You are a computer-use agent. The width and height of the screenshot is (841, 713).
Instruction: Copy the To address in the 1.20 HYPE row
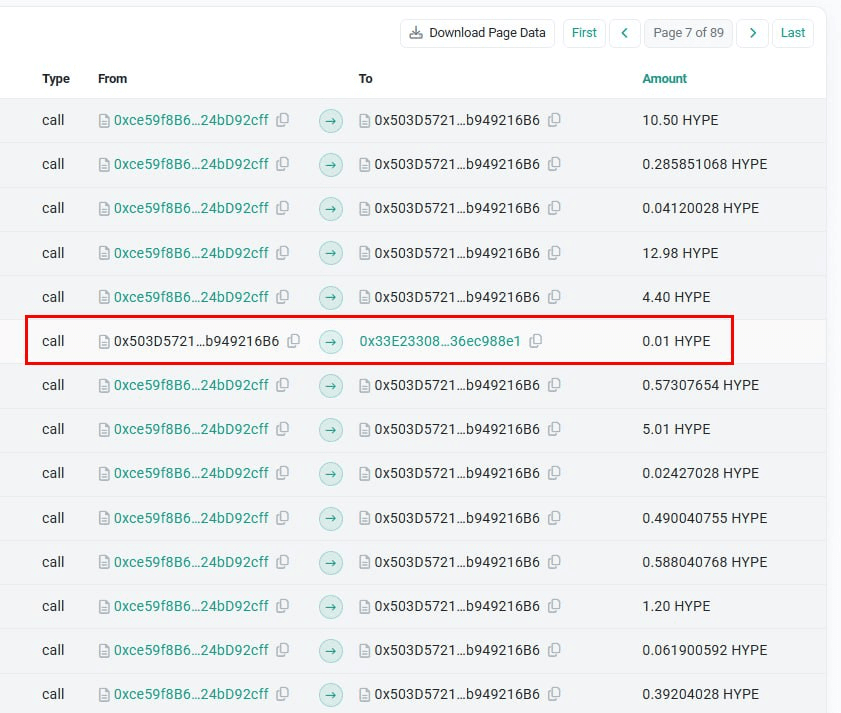pos(555,606)
